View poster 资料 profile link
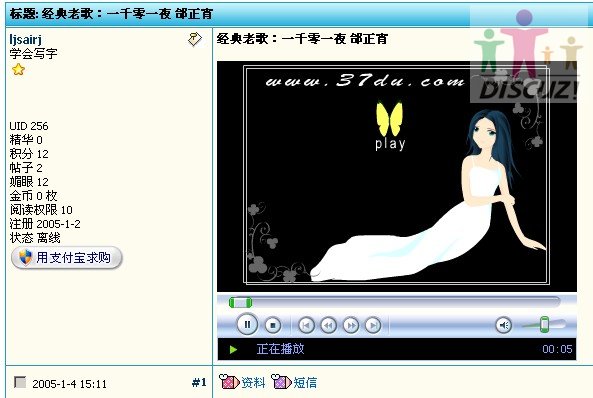The height and width of the screenshot is (398, 593). 253,382
